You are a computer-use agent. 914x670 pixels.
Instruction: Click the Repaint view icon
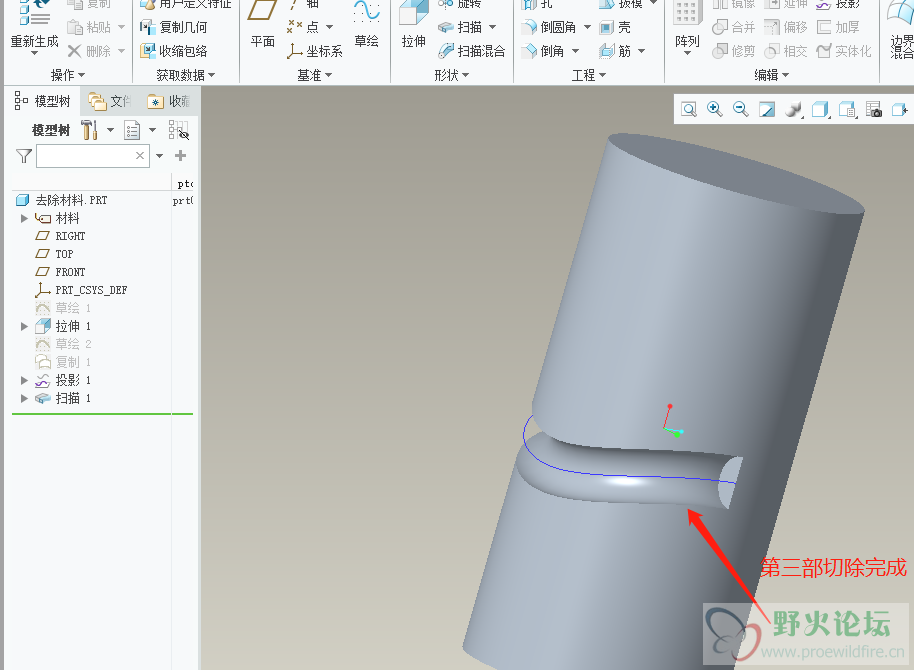767,110
